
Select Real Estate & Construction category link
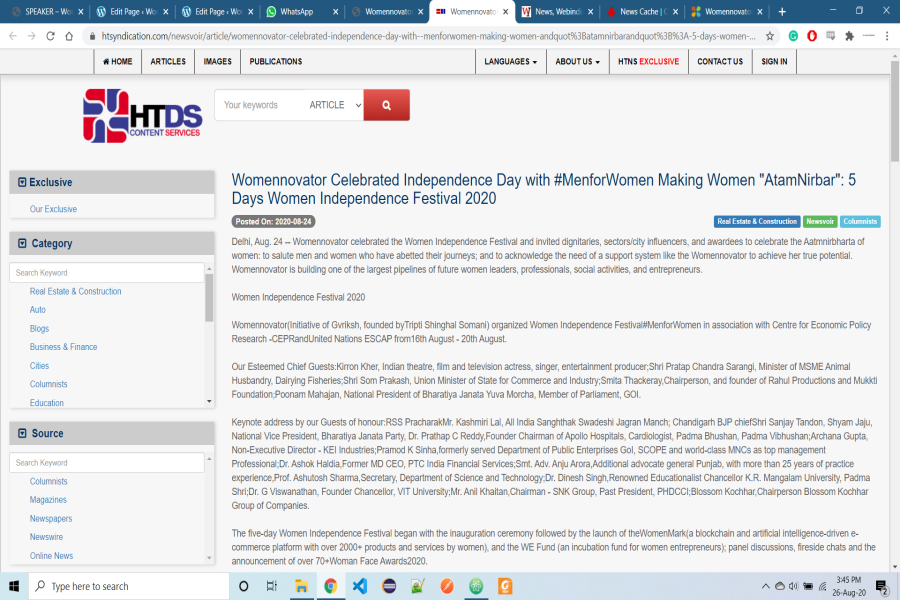(76, 291)
